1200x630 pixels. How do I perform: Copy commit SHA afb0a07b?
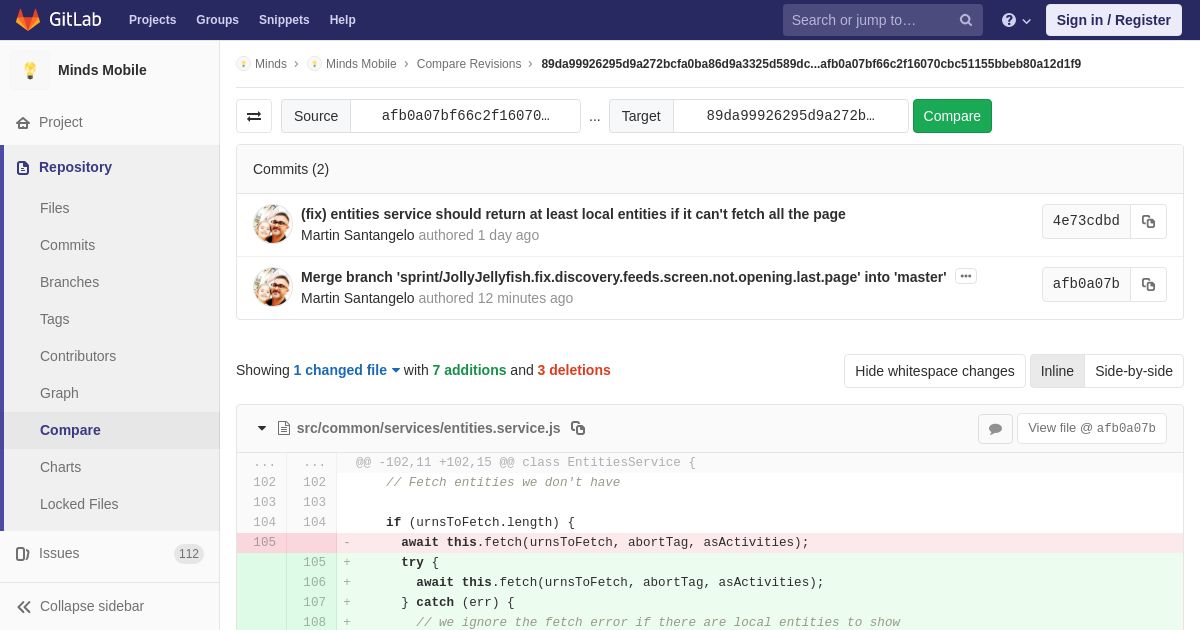pos(1148,284)
